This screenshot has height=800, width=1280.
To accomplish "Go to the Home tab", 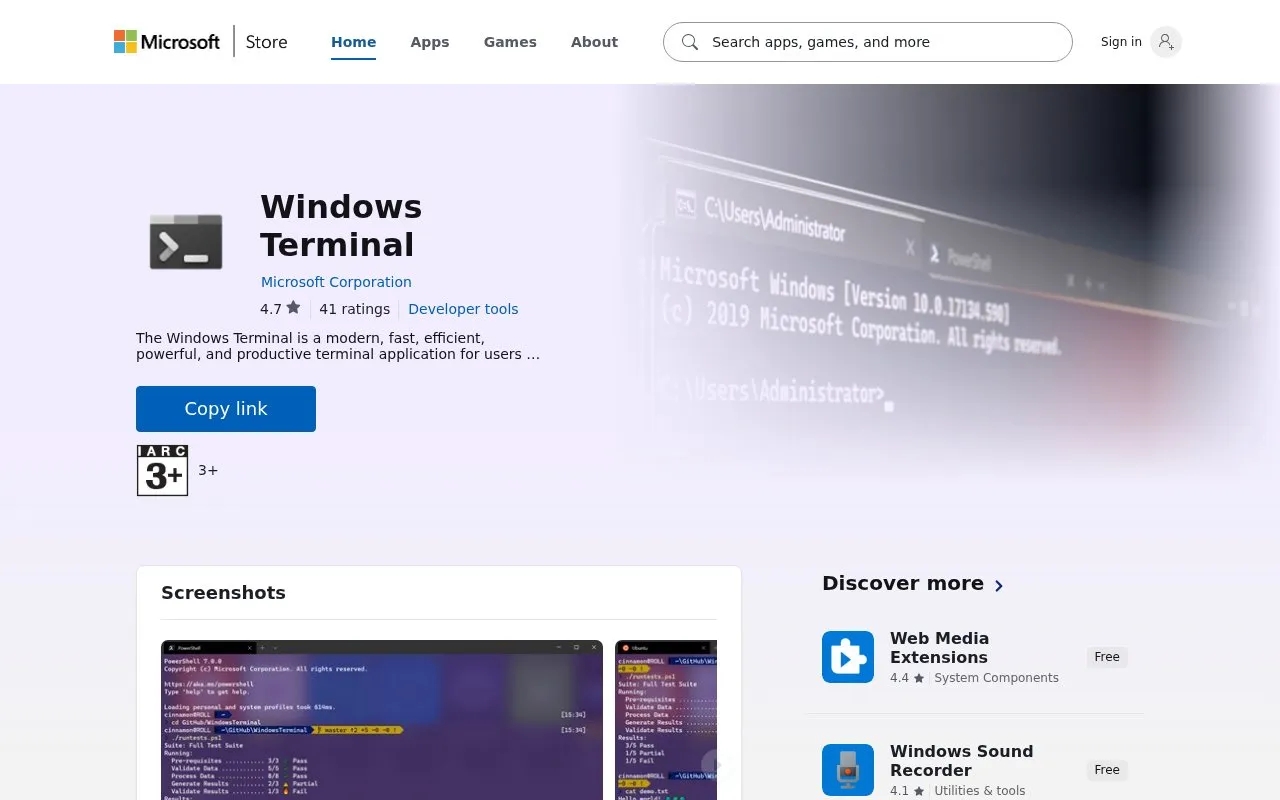I will [x=354, y=42].
